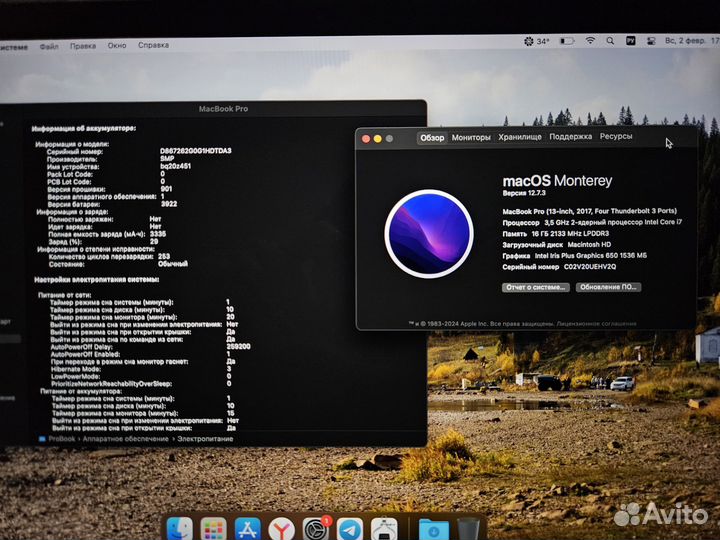Click the 34° temperature monitor menu bar icon
Image resolution: width=720 pixels, height=540 pixels.
point(536,41)
